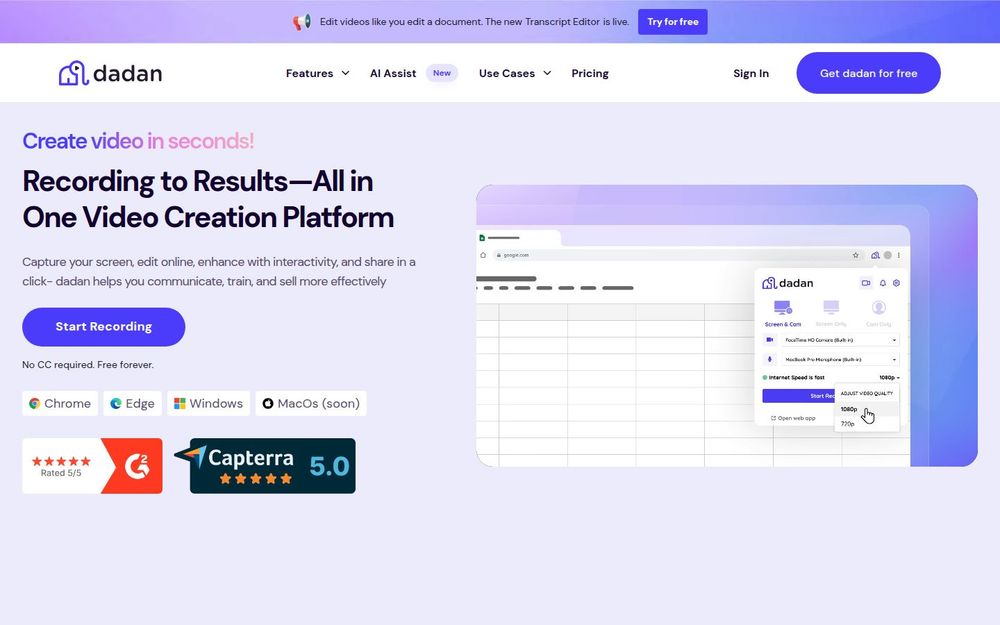Click the dadan logo in the header
This screenshot has height=625, width=1000.
[110, 73]
